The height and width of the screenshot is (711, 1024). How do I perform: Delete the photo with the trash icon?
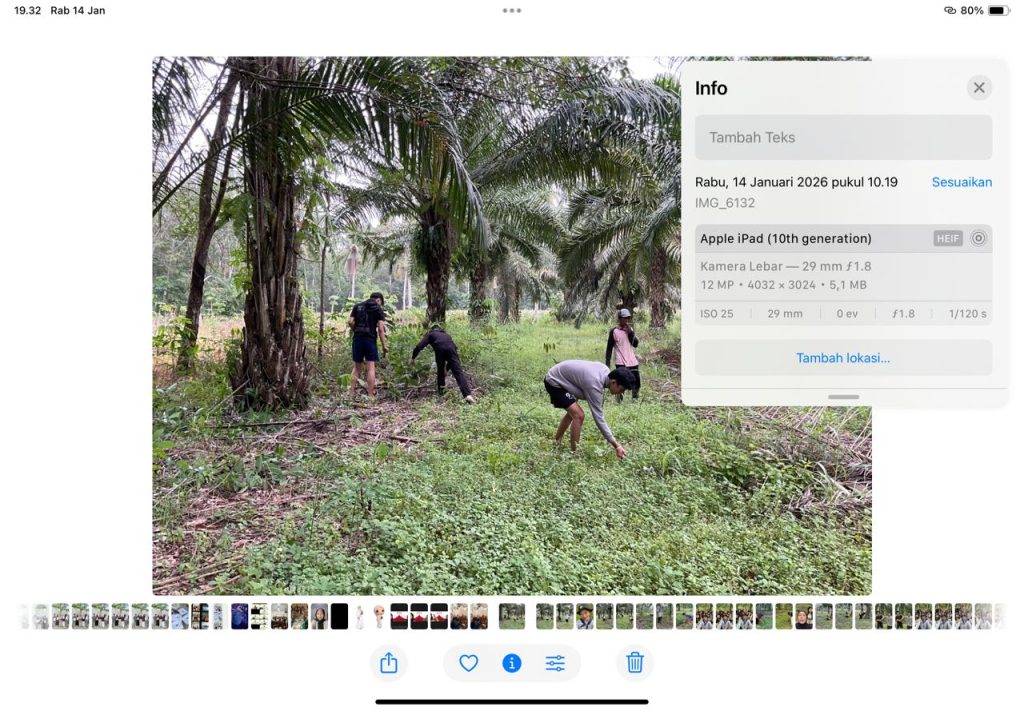(x=634, y=663)
